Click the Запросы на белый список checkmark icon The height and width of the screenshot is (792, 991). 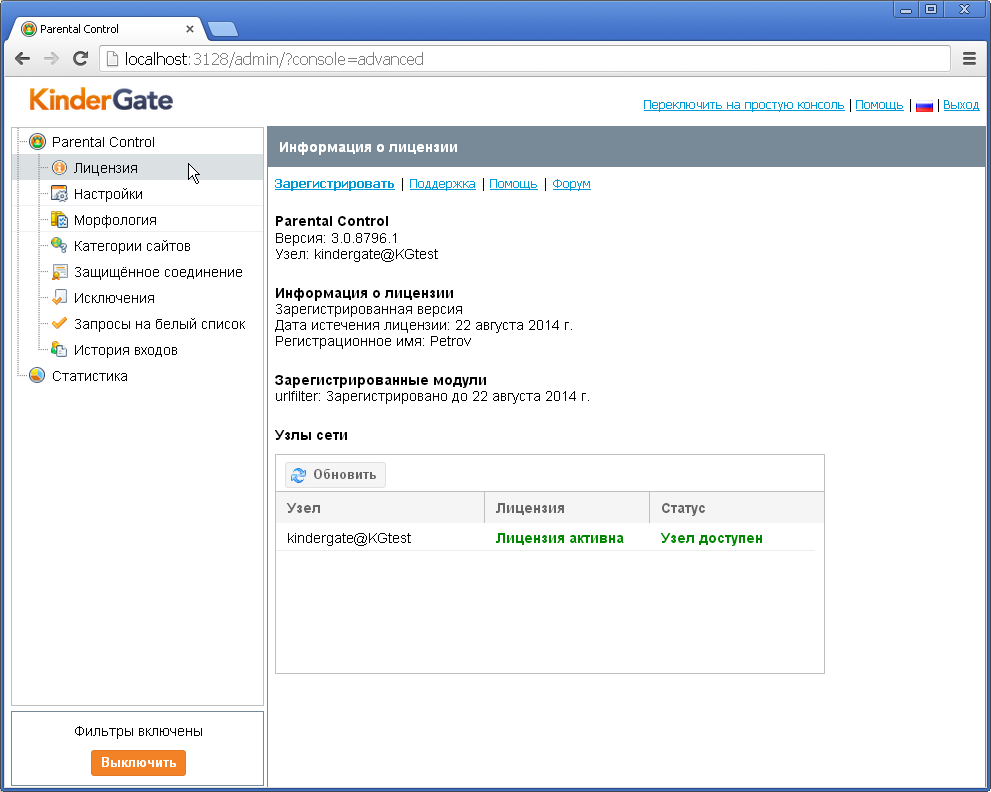pyautogui.click(x=59, y=324)
